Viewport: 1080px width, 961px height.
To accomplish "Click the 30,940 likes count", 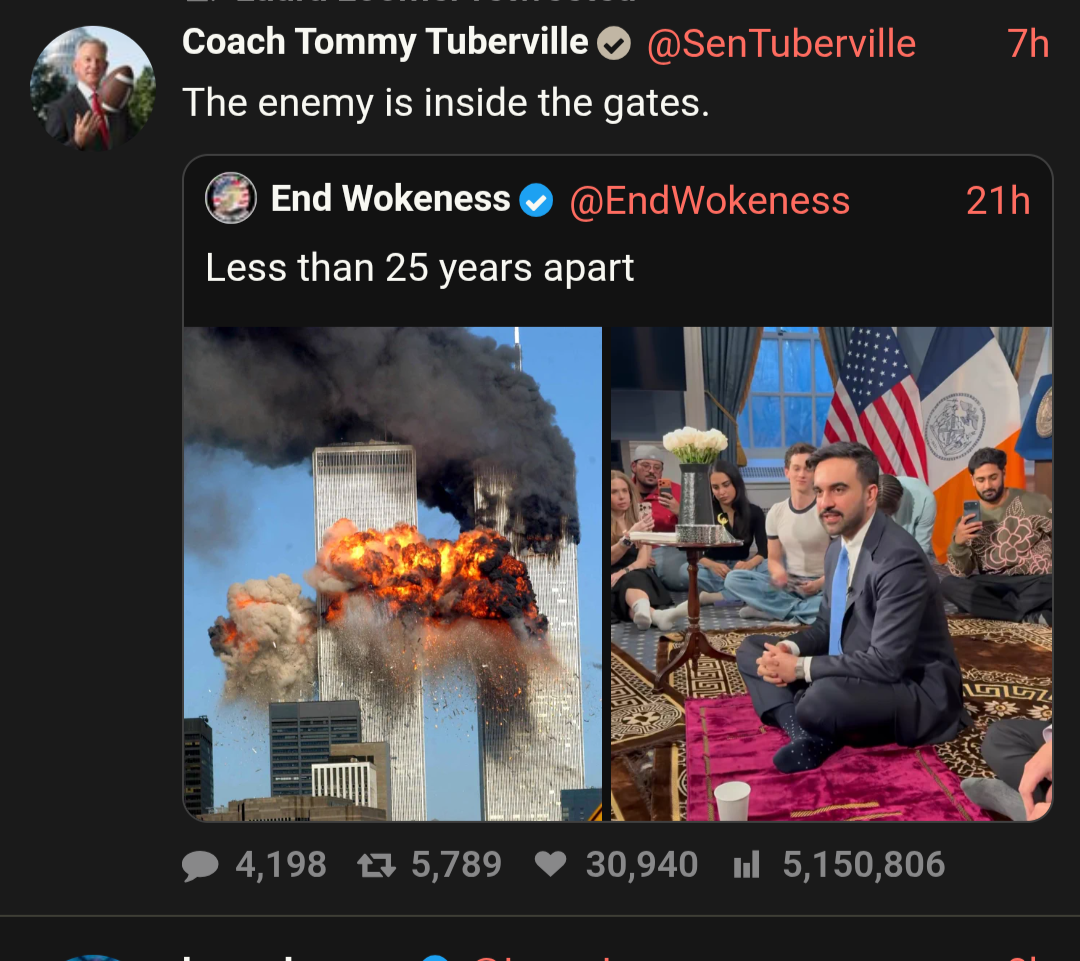I will (641, 865).
